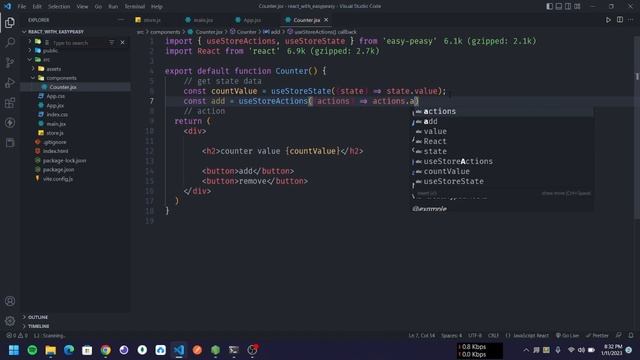Expand the public folder
The height and width of the screenshot is (360, 640).
[50, 51]
